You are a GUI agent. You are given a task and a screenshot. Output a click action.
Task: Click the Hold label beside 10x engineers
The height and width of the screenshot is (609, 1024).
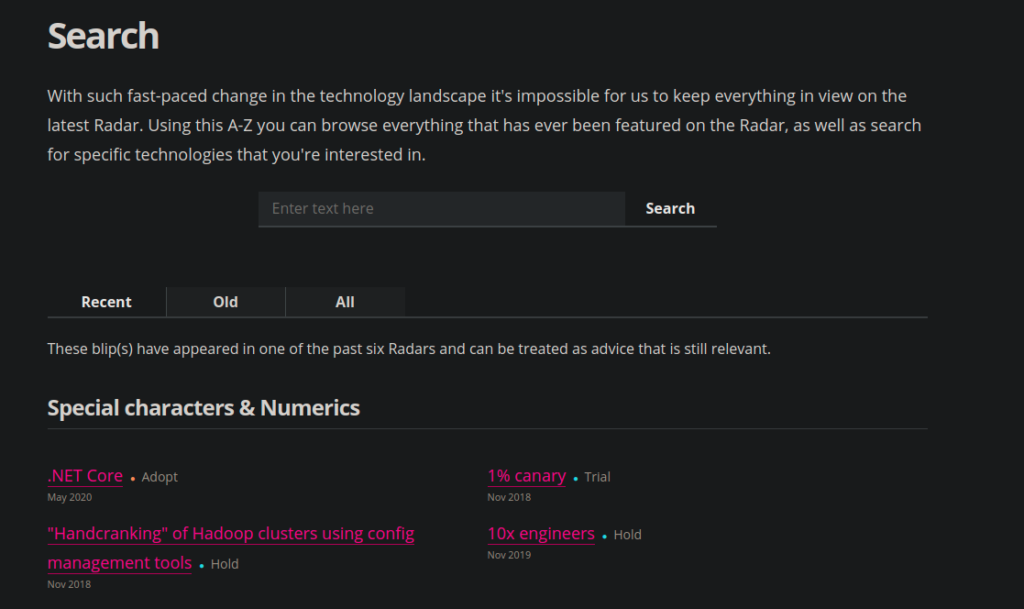(628, 535)
